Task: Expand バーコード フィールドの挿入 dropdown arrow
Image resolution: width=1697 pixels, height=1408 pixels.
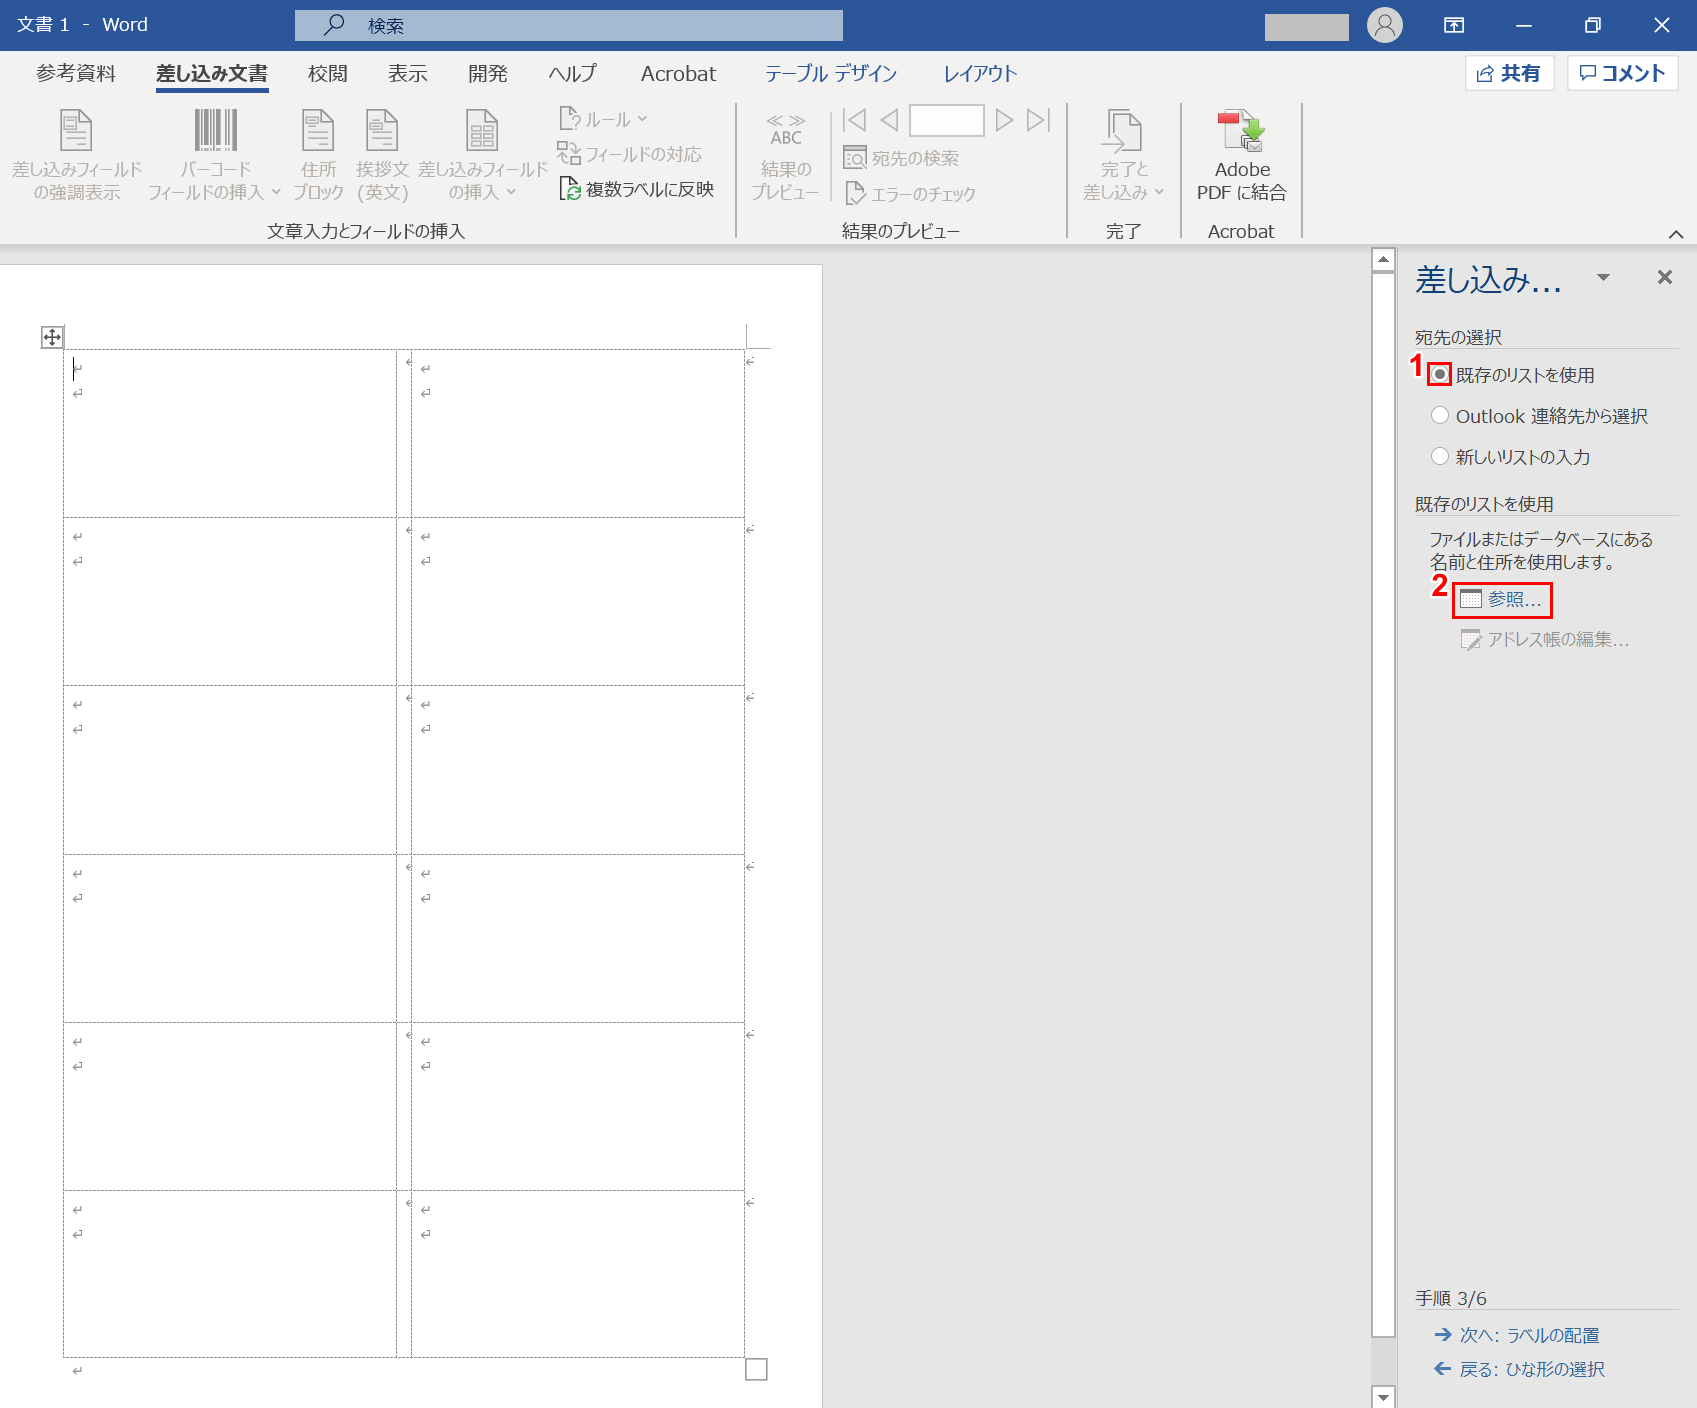Action: pyautogui.click(x=275, y=192)
